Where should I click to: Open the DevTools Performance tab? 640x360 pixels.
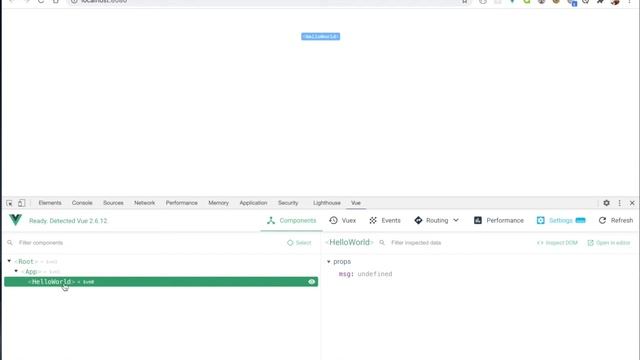coord(182,203)
